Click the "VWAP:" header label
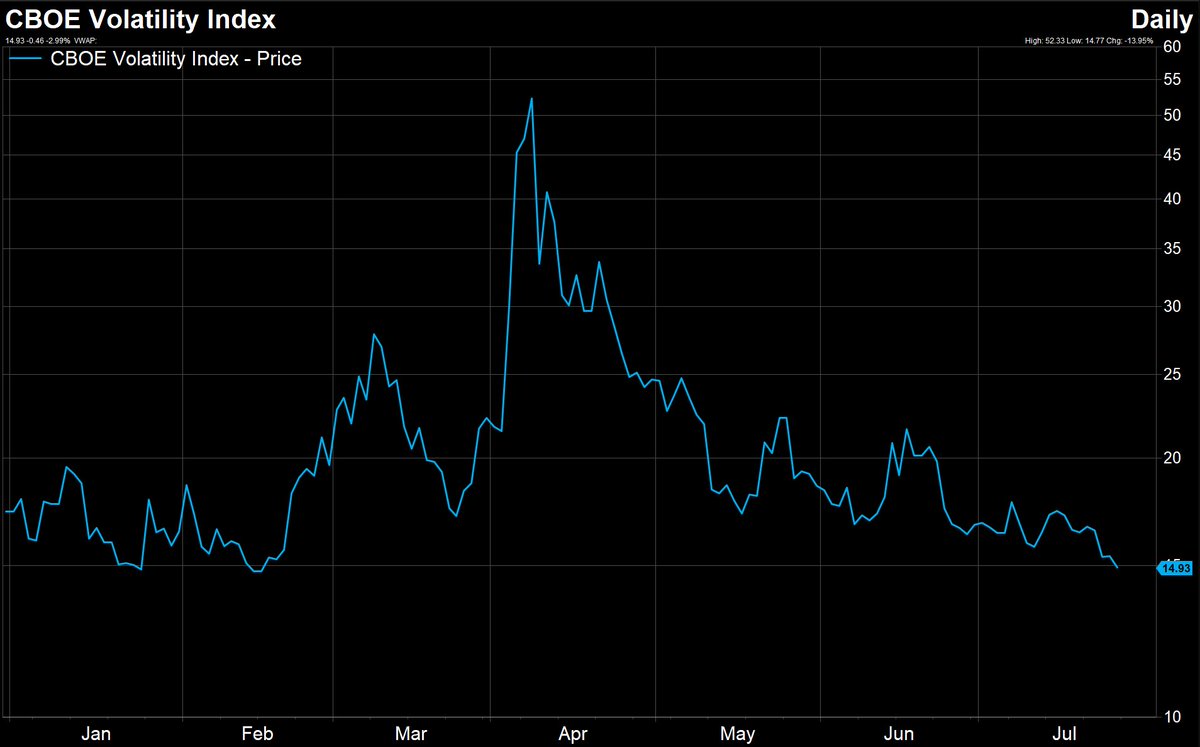This screenshot has height=747, width=1200. 85,41
